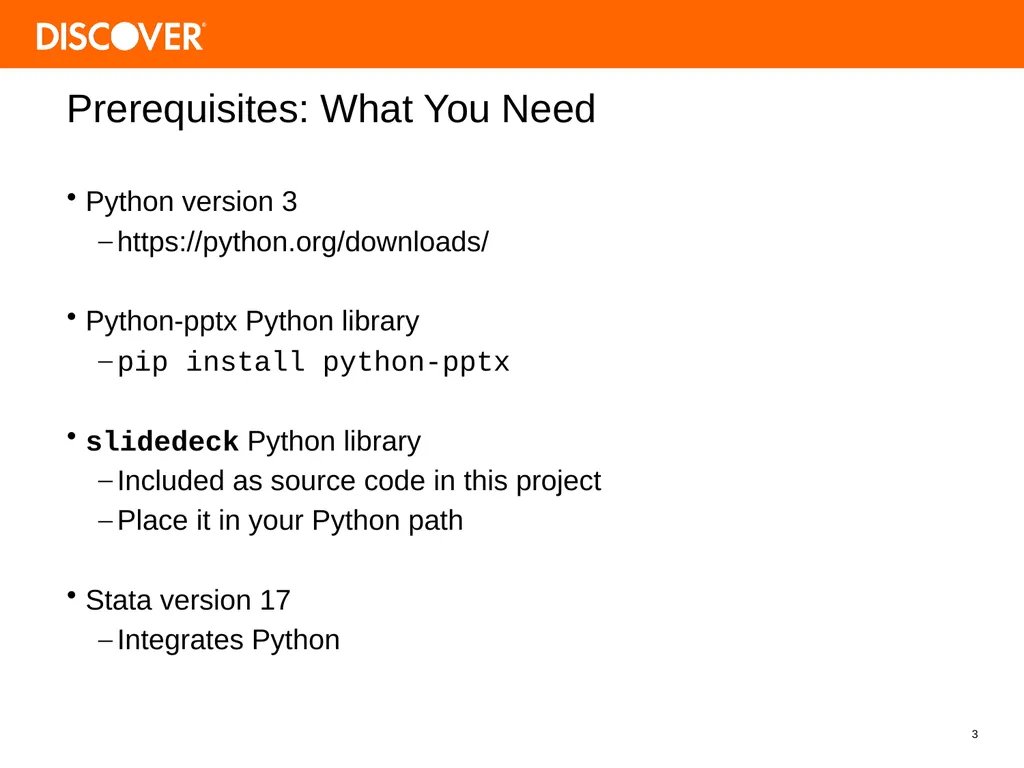Select the 'Python version 3' bullet
This screenshot has height=768, width=1024.
(x=191, y=202)
